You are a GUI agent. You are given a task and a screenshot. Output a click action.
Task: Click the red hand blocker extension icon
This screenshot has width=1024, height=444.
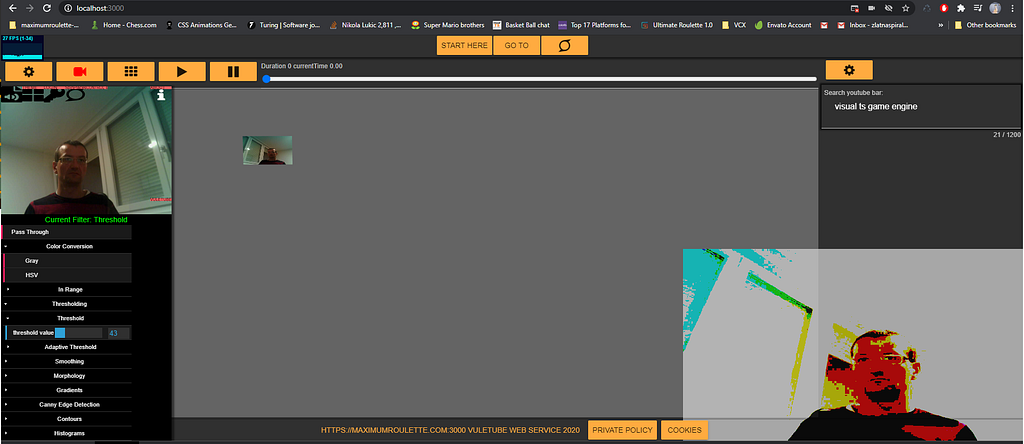[x=944, y=8]
